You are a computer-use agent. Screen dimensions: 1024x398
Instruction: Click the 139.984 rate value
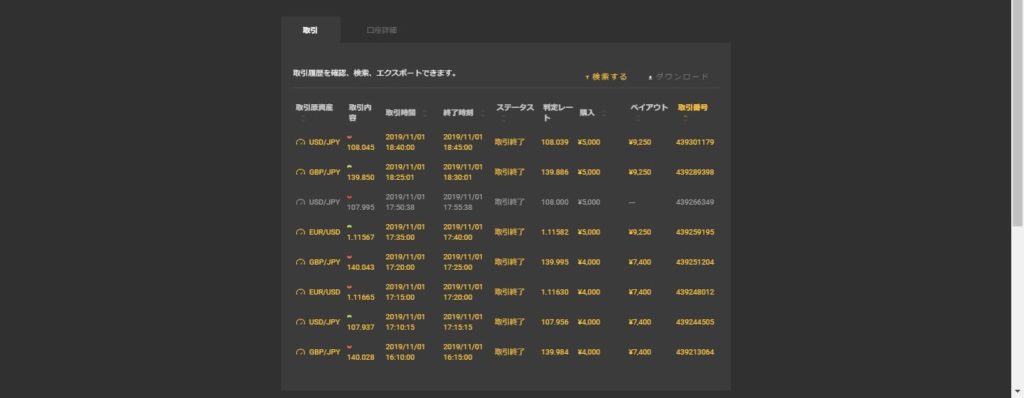[x=554, y=353]
